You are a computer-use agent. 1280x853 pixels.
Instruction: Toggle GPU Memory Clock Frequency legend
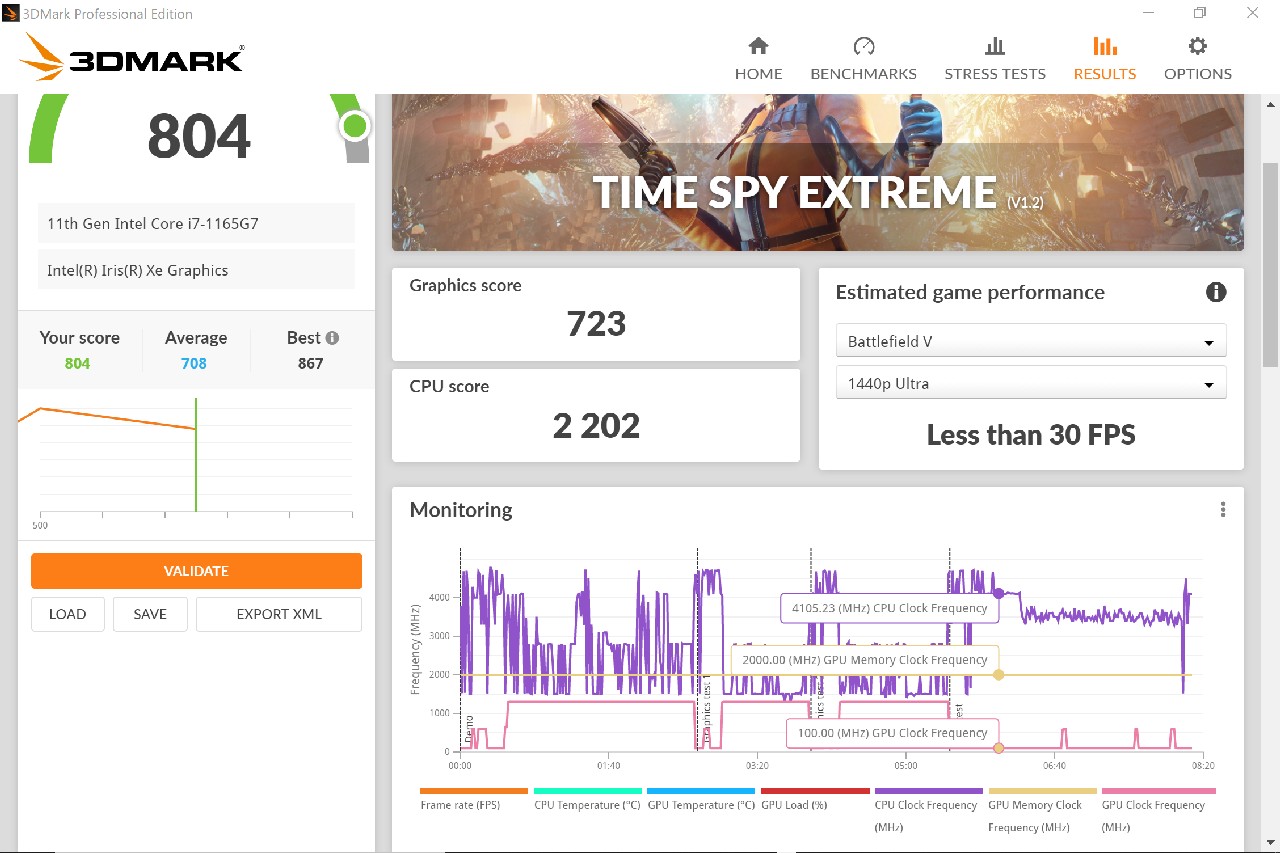1041,809
